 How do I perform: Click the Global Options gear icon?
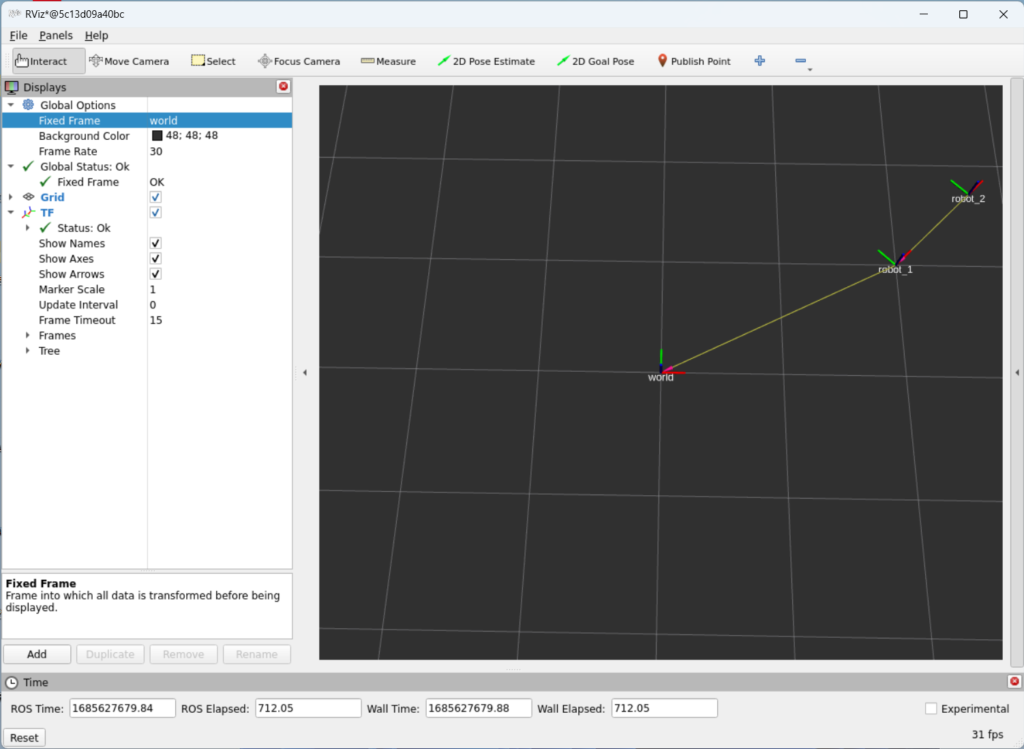(28, 104)
